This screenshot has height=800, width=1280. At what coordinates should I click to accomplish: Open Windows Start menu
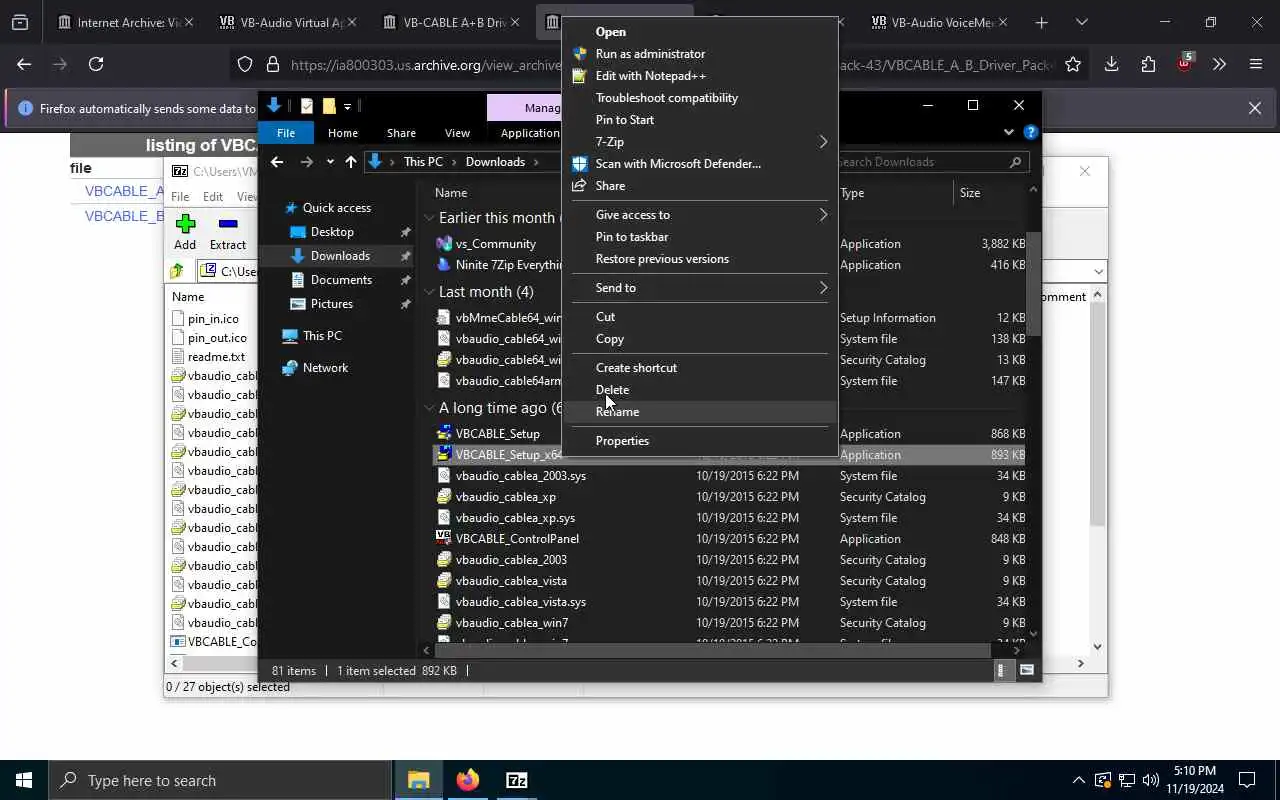tap(24, 780)
